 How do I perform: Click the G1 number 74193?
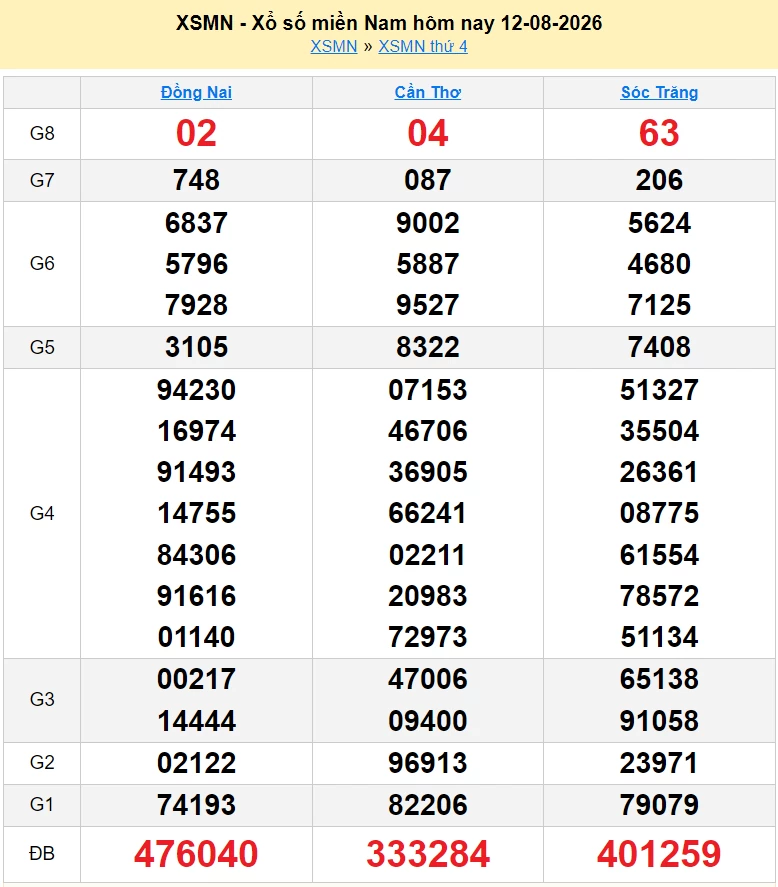(x=196, y=805)
